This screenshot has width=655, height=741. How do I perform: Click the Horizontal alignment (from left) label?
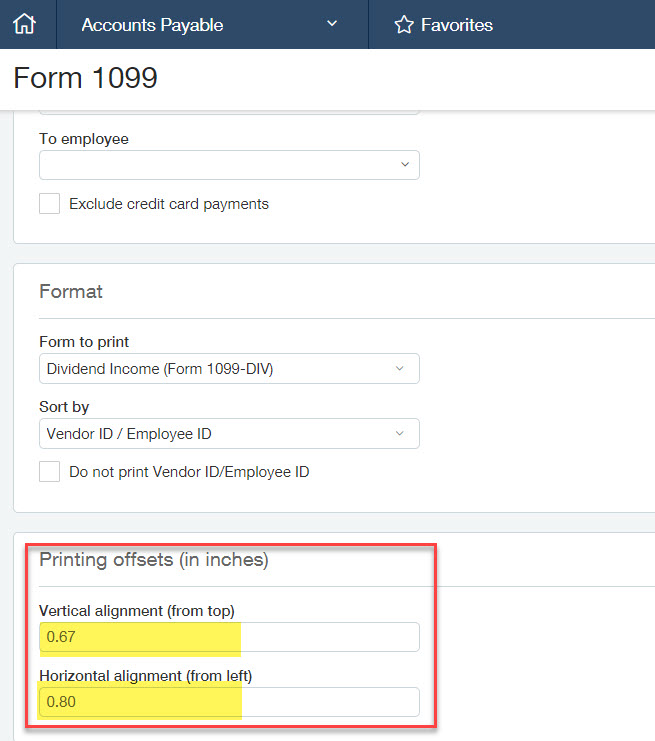[145, 675]
